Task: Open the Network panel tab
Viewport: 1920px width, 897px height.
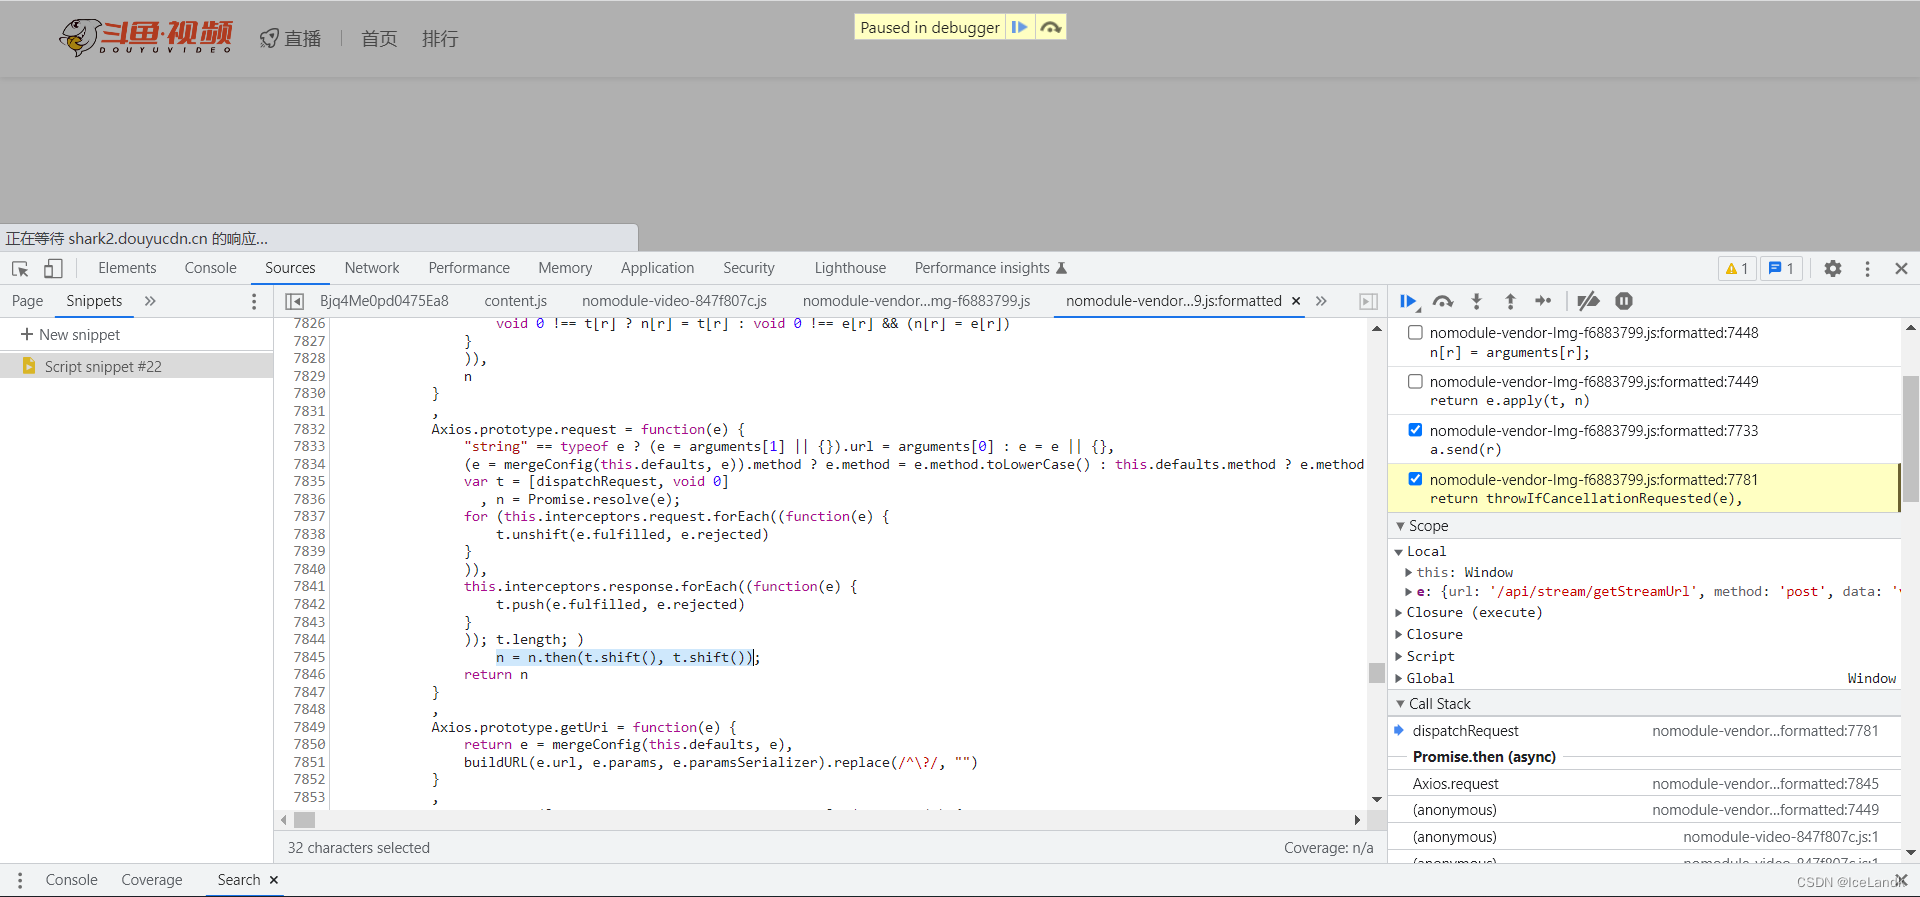Action: pyautogui.click(x=372, y=268)
